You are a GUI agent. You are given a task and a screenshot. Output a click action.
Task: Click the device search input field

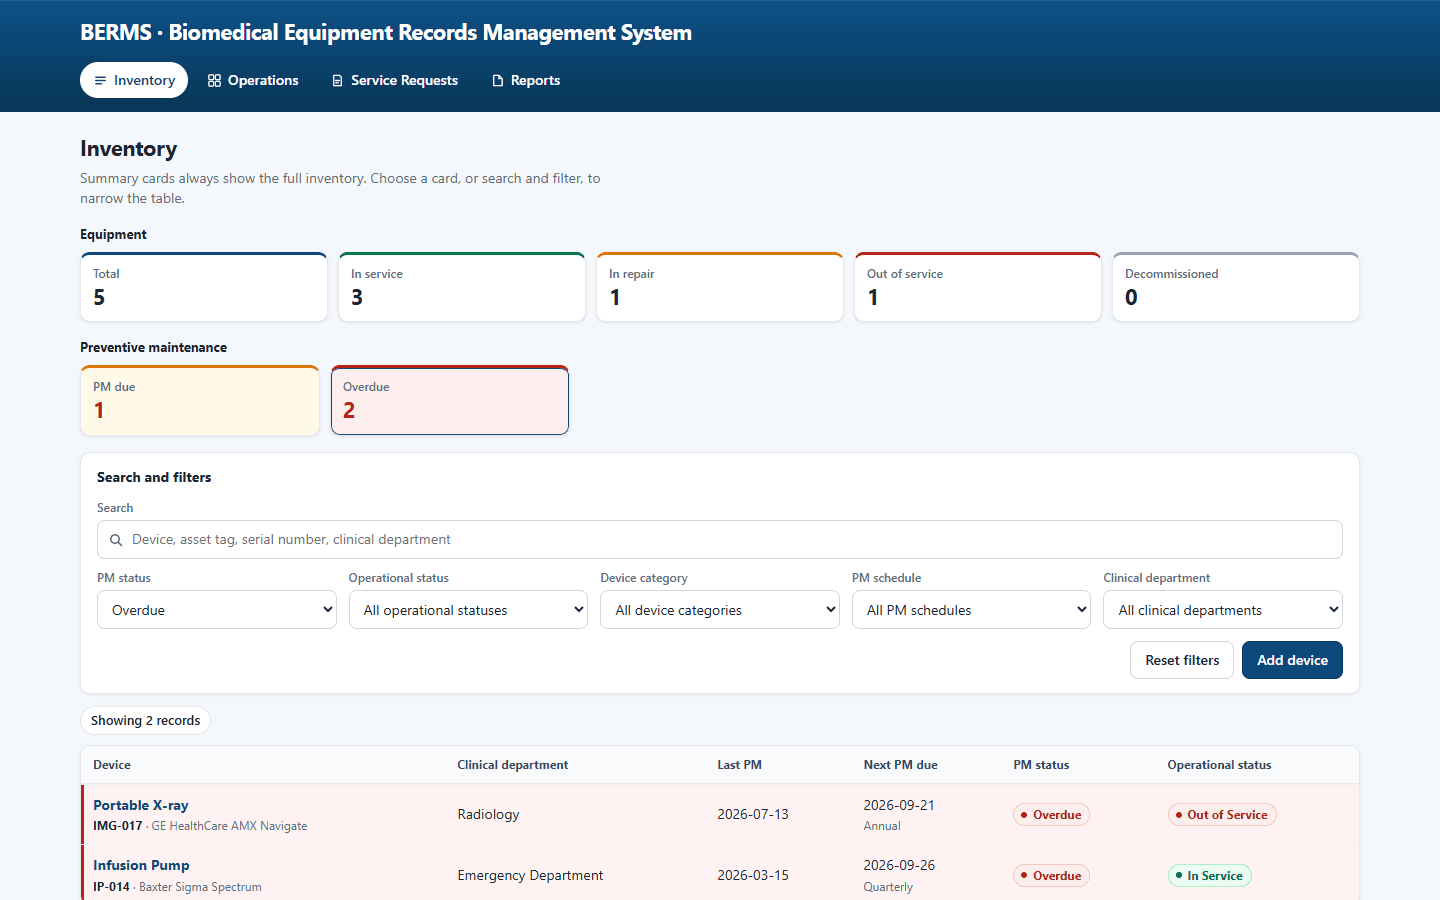tap(720, 540)
